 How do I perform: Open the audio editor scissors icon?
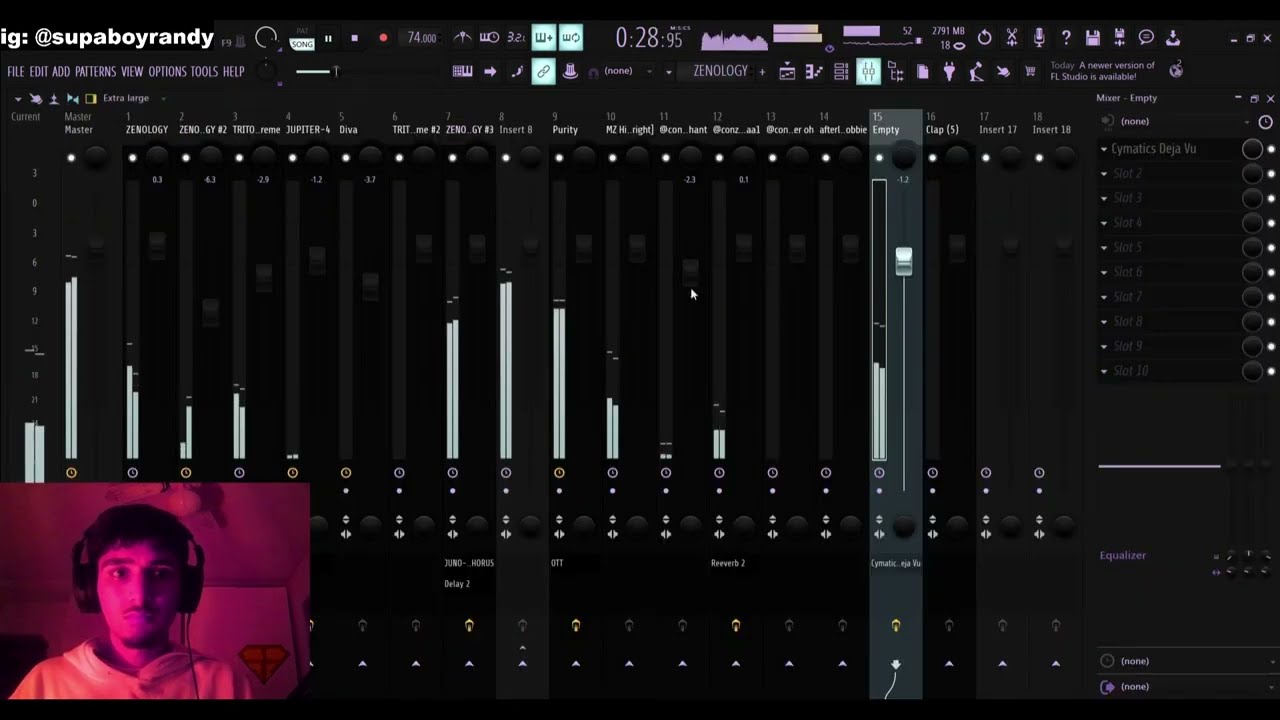[x=1012, y=38]
